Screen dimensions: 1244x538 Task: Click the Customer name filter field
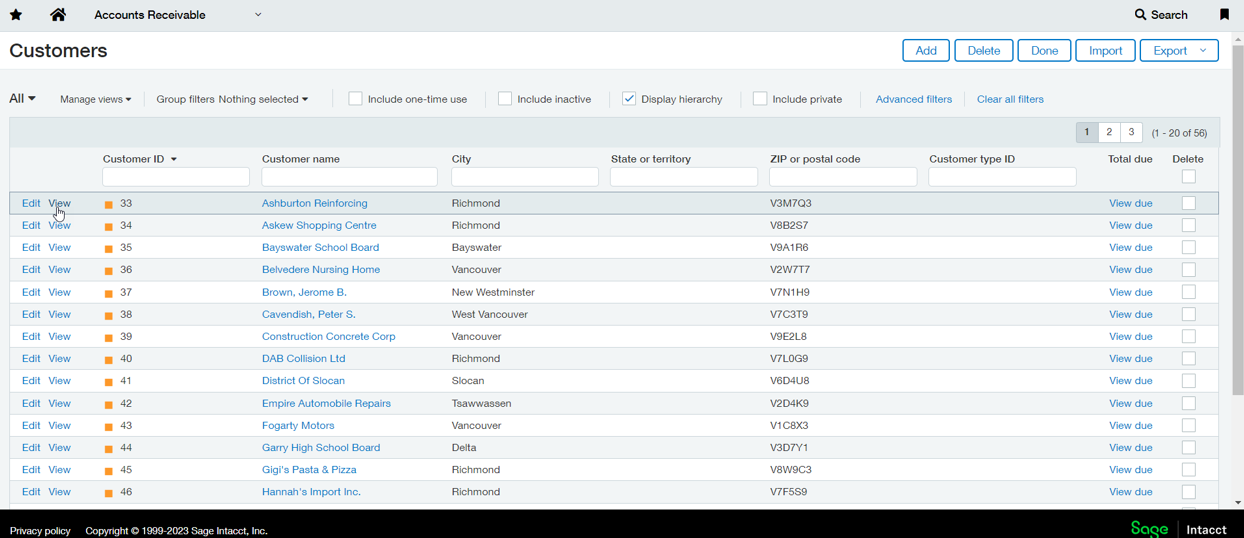[349, 177]
